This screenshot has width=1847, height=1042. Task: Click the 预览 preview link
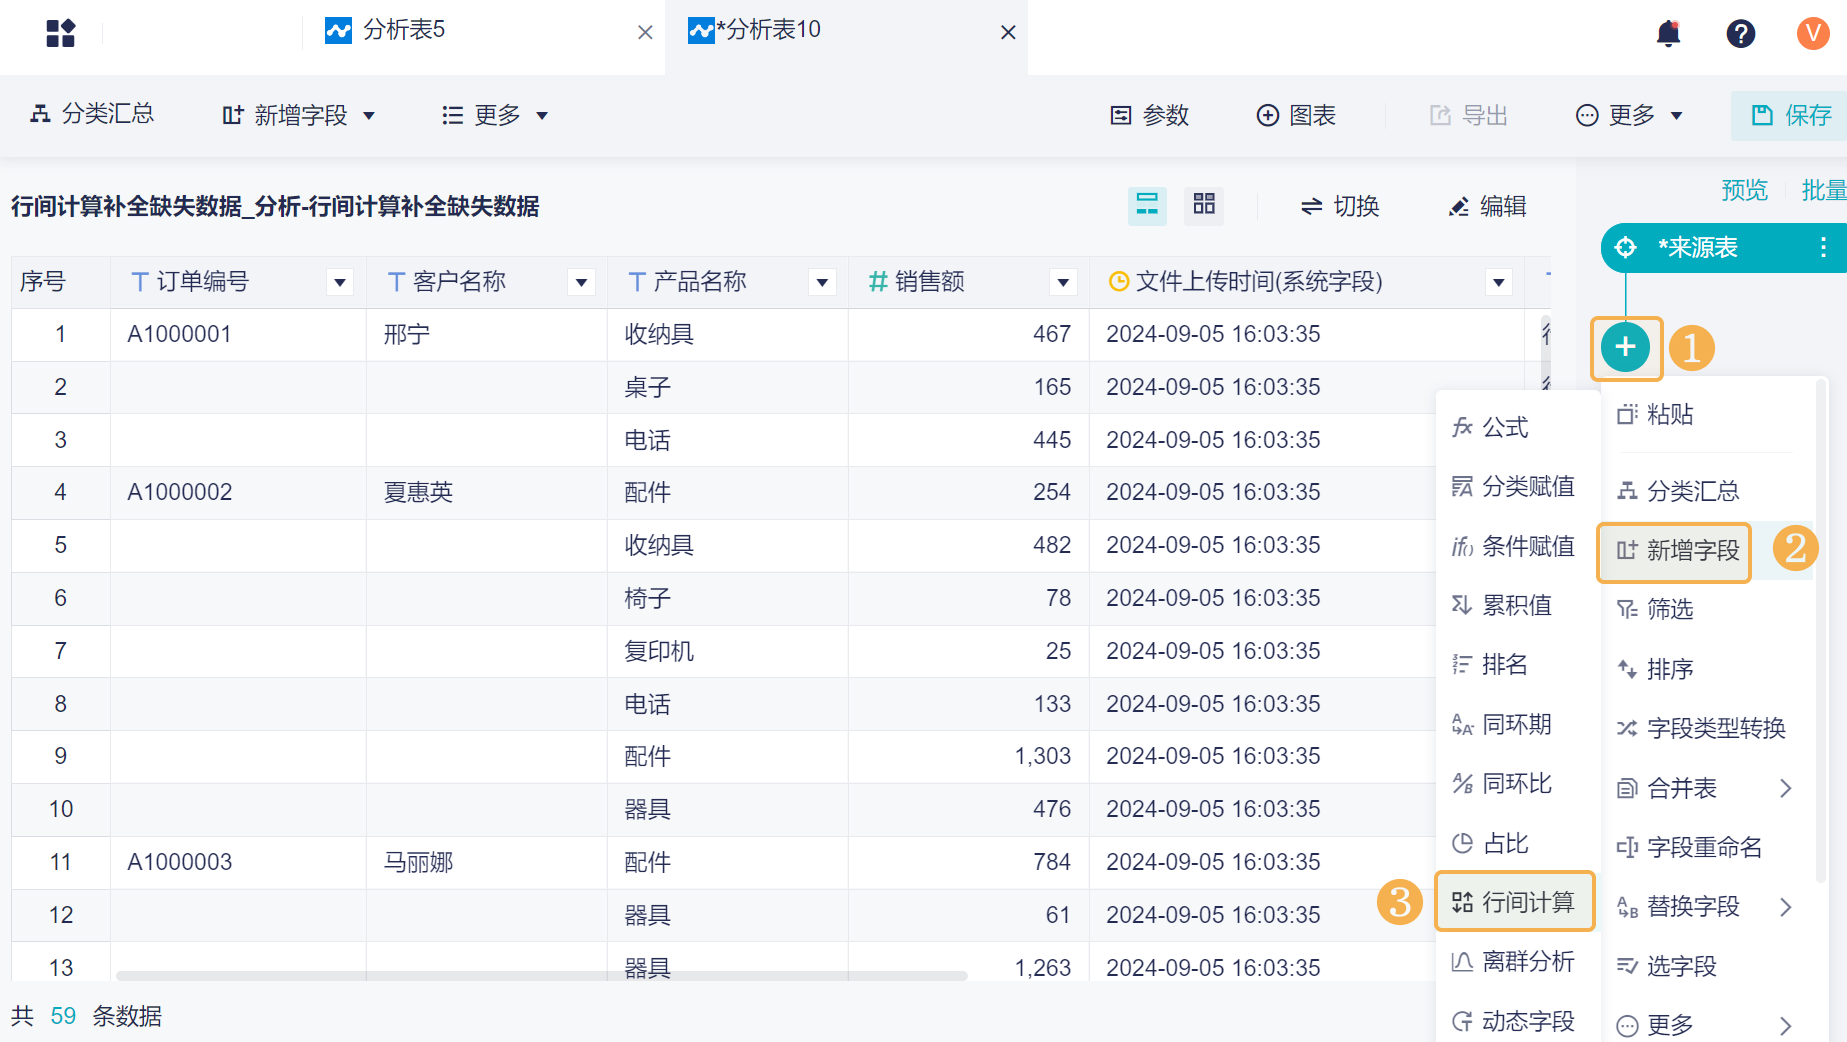point(1744,190)
